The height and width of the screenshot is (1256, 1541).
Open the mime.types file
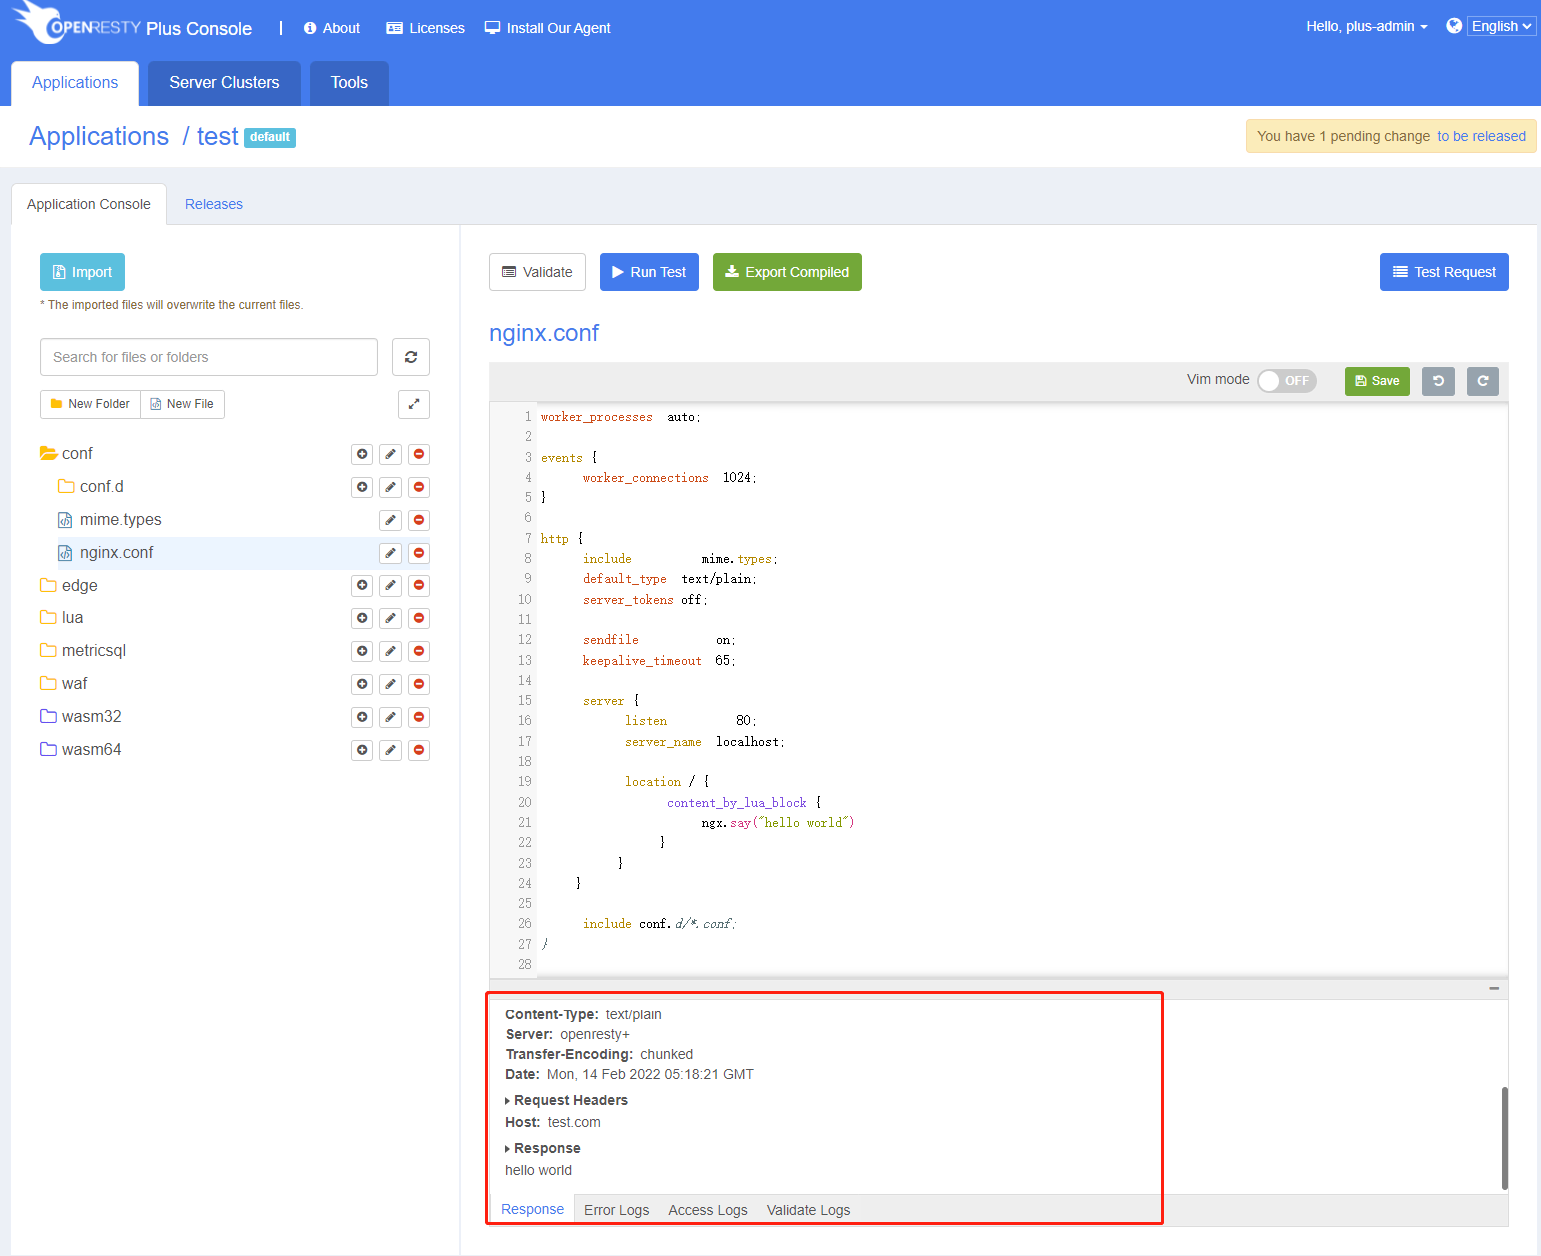point(120,520)
